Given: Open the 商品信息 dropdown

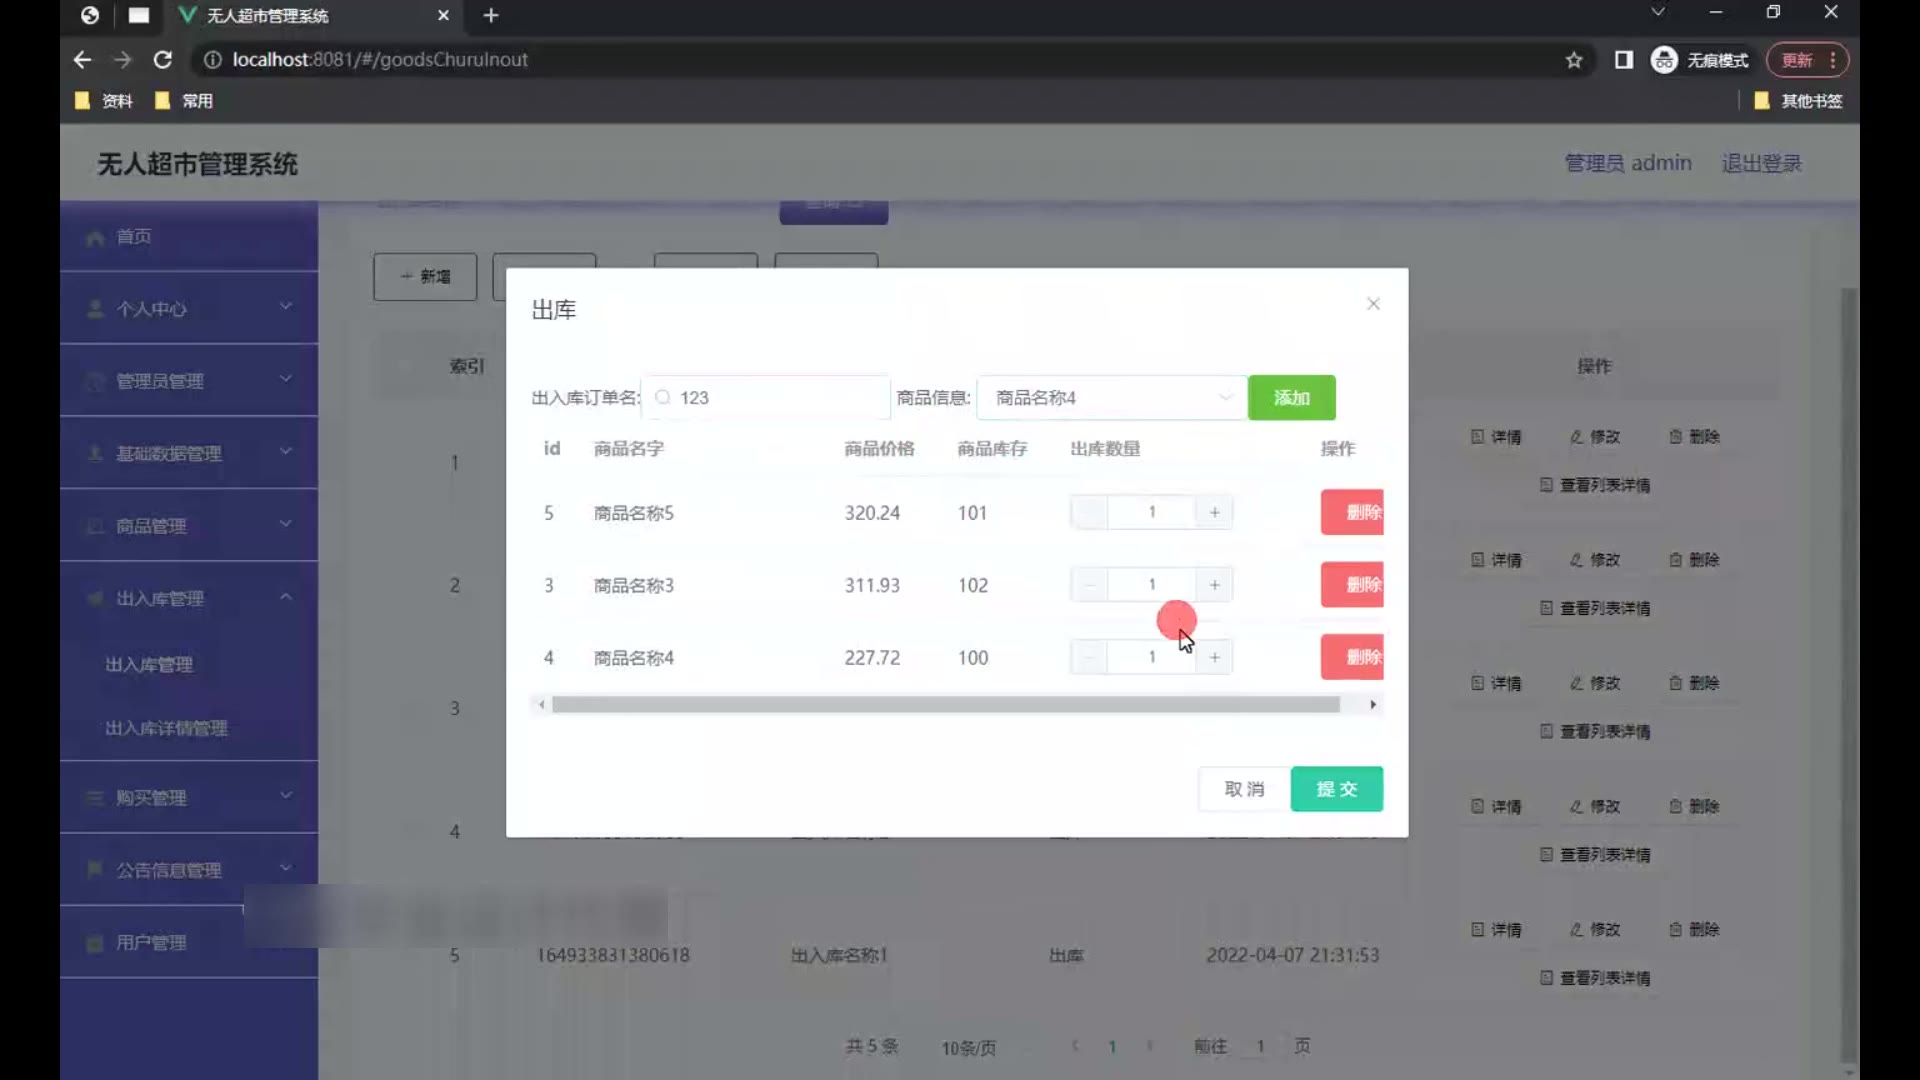Looking at the screenshot, I should pyautogui.click(x=1111, y=398).
